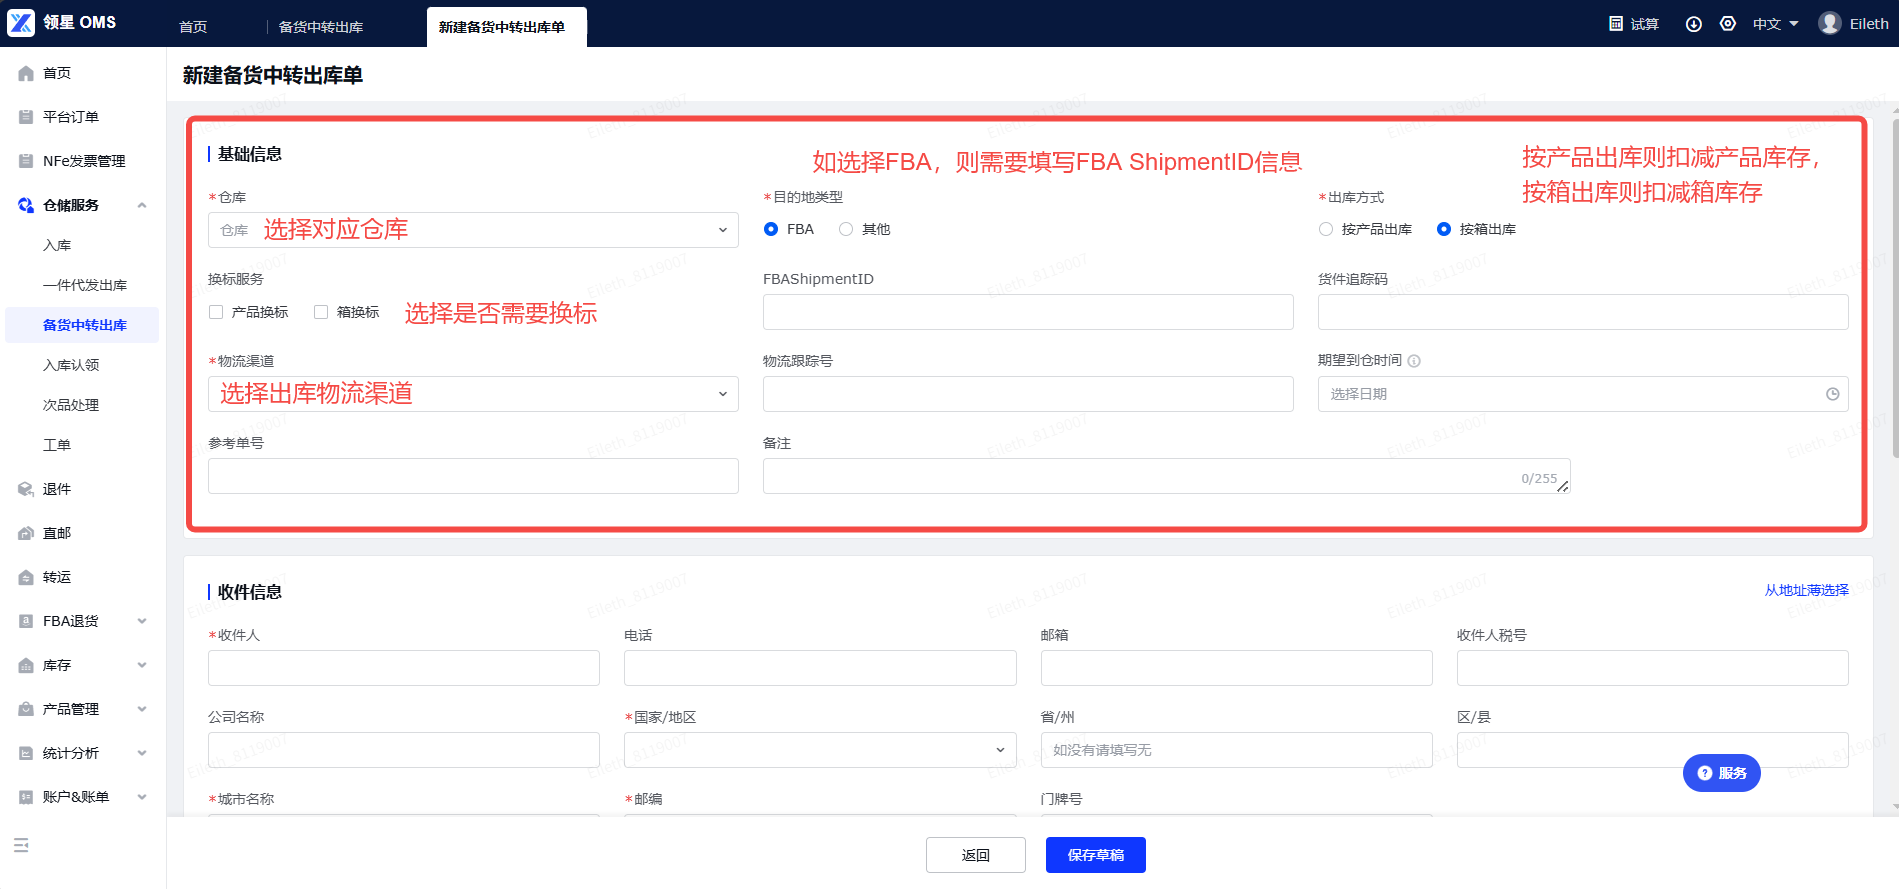The image size is (1899, 889).
Task: Click the 备注 textarea
Action: pyautogui.click(x=1167, y=476)
